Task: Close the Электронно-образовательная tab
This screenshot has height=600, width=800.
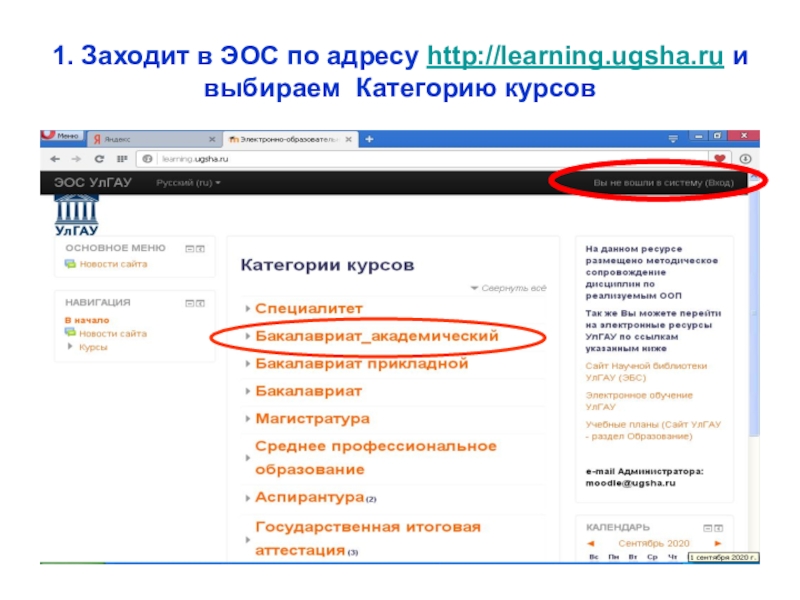Action: coord(348,139)
